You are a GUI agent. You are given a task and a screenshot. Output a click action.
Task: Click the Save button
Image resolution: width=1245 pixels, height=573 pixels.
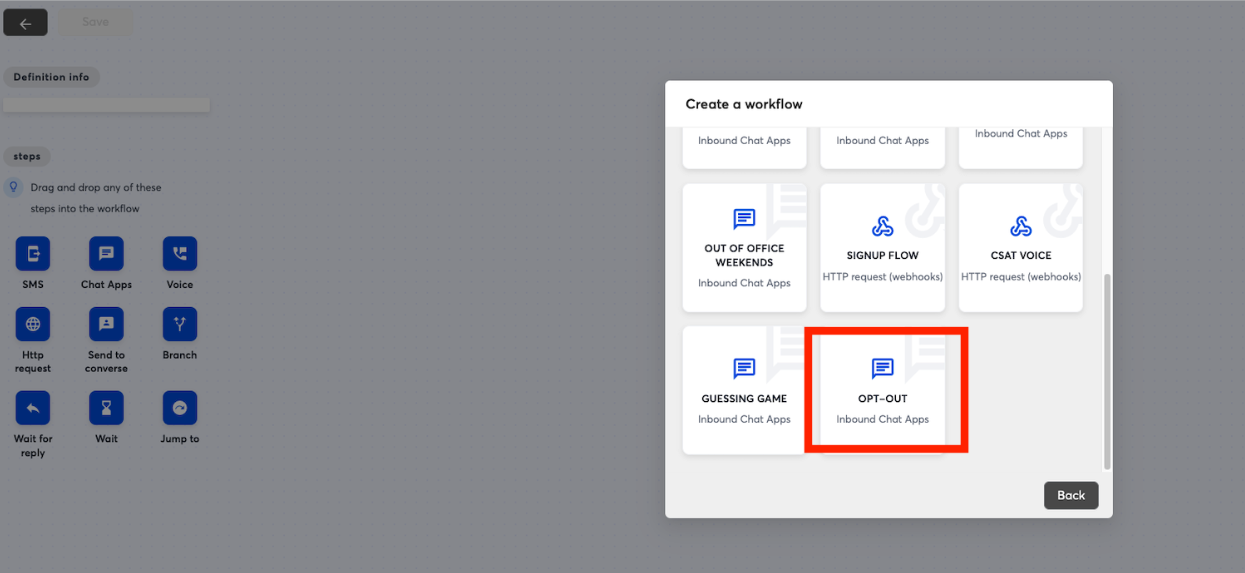point(95,22)
